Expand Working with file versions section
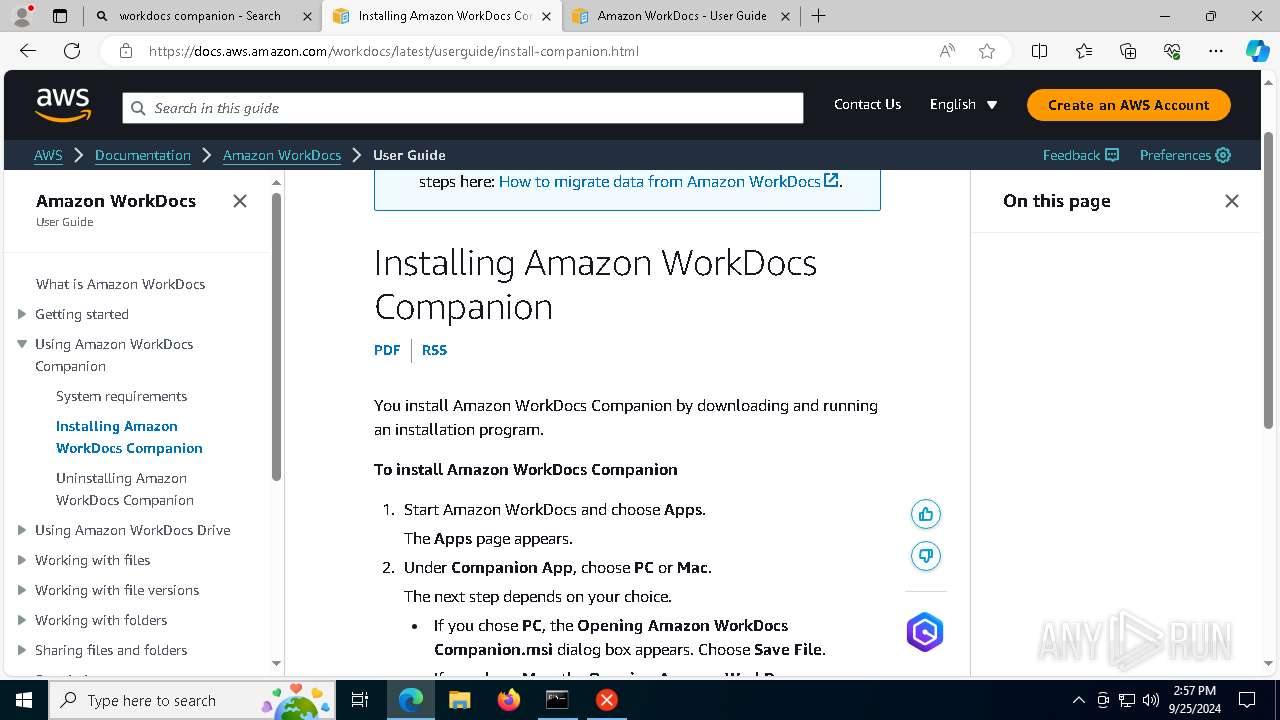Viewport: 1280px width, 720px height. (22, 590)
